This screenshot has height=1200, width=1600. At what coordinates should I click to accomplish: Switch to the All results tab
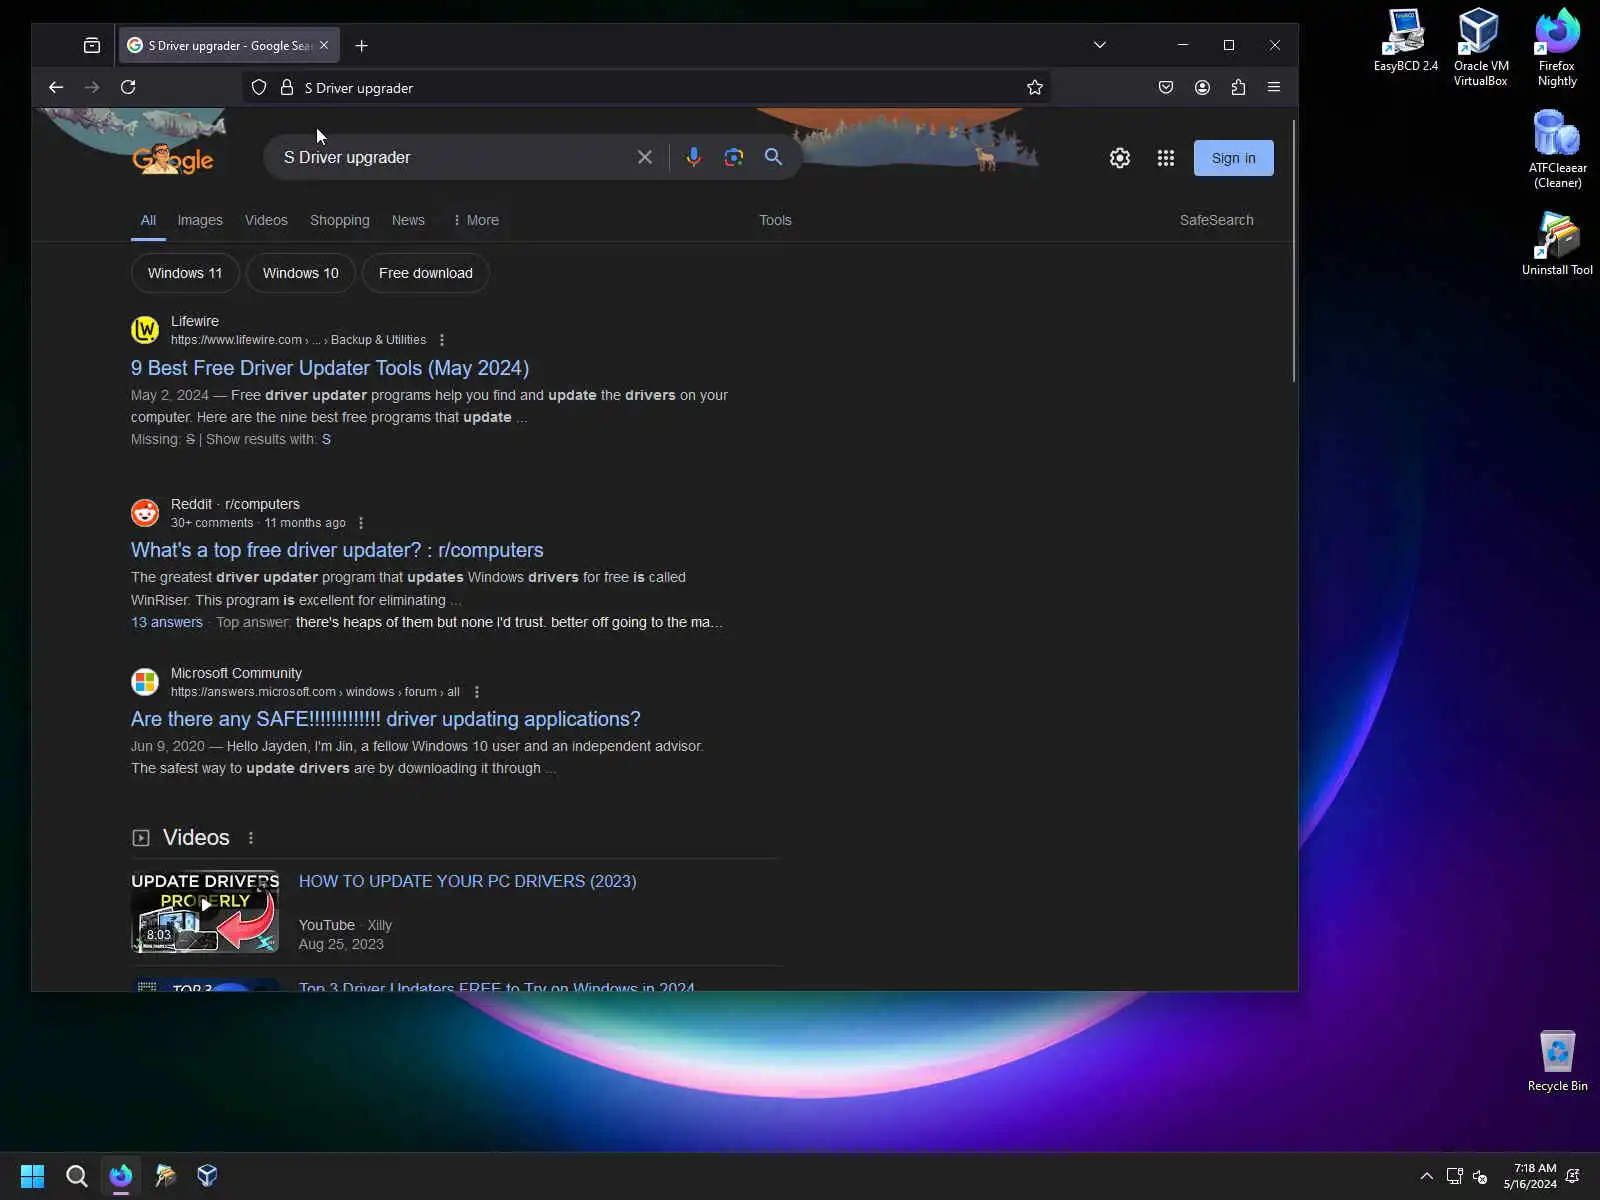click(148, 220)
